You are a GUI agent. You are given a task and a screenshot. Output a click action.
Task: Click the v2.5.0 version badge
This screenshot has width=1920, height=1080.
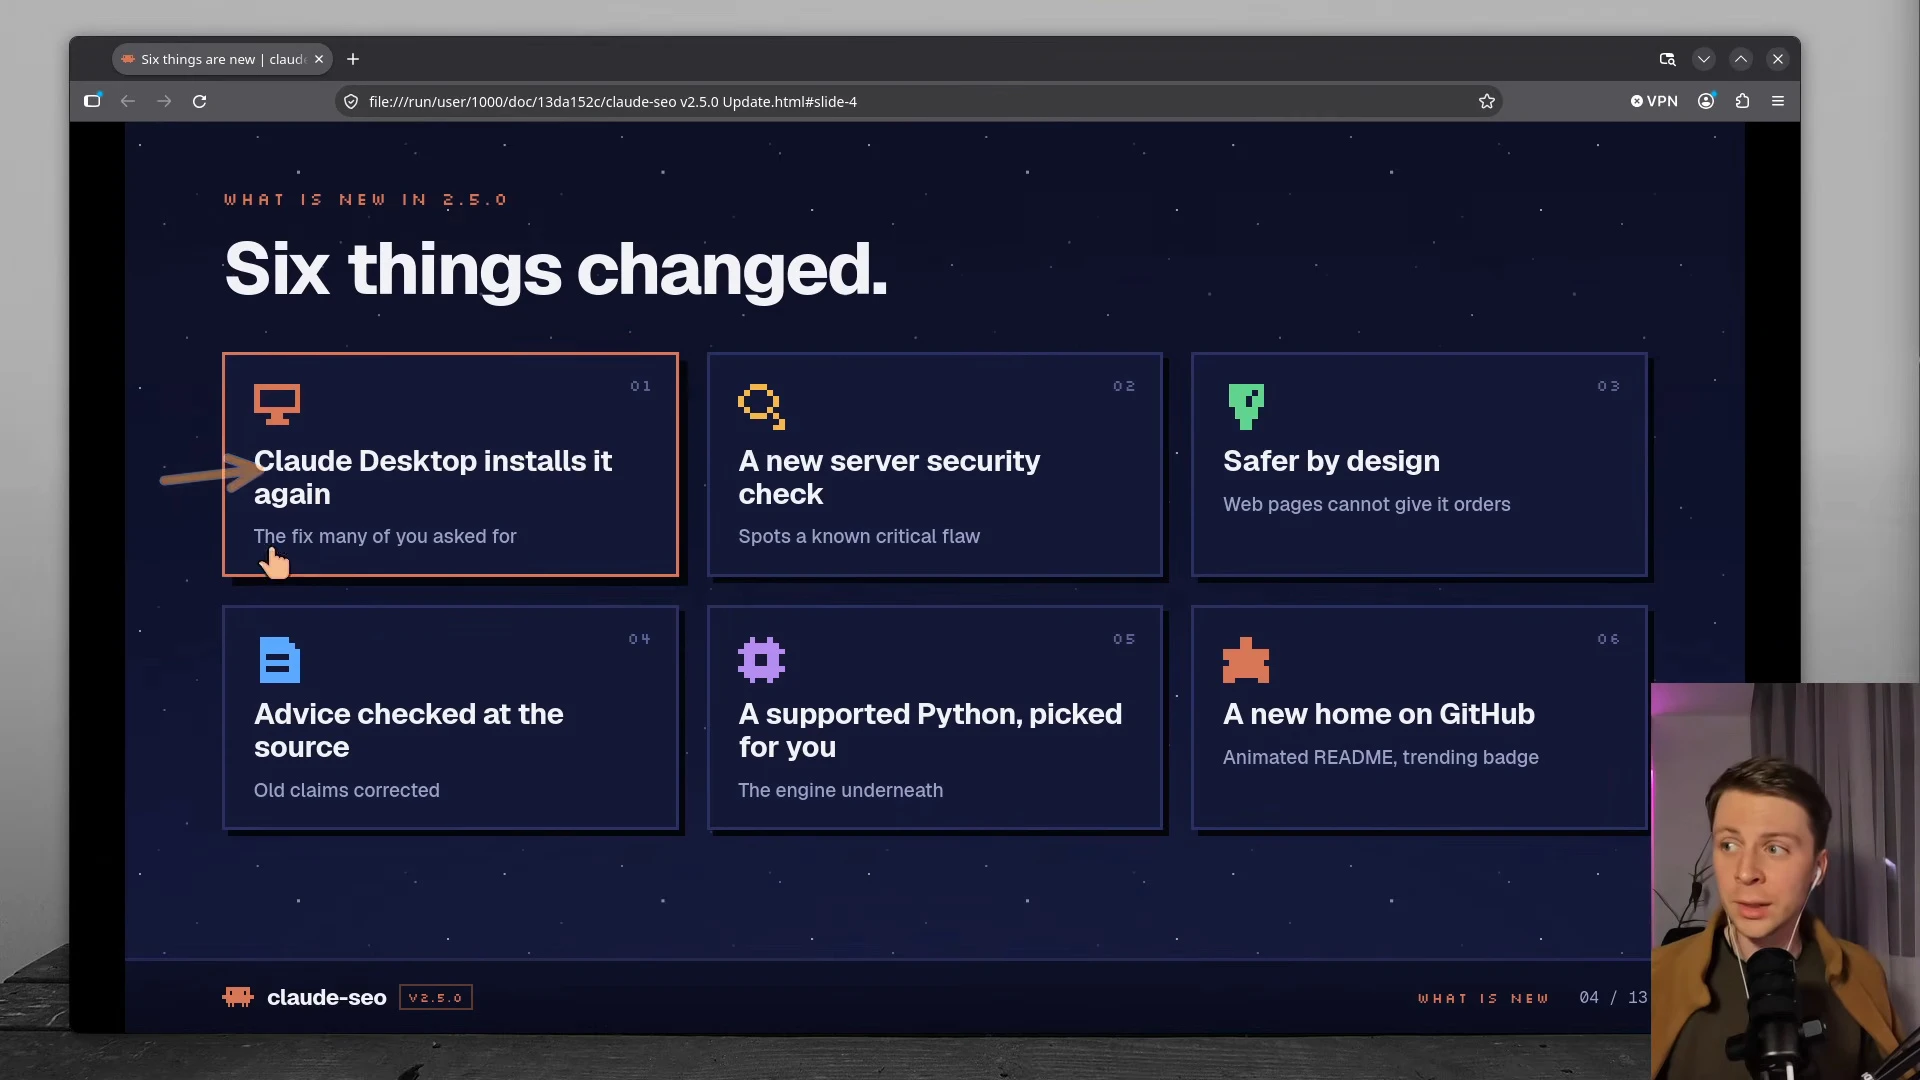coord(436,997)
